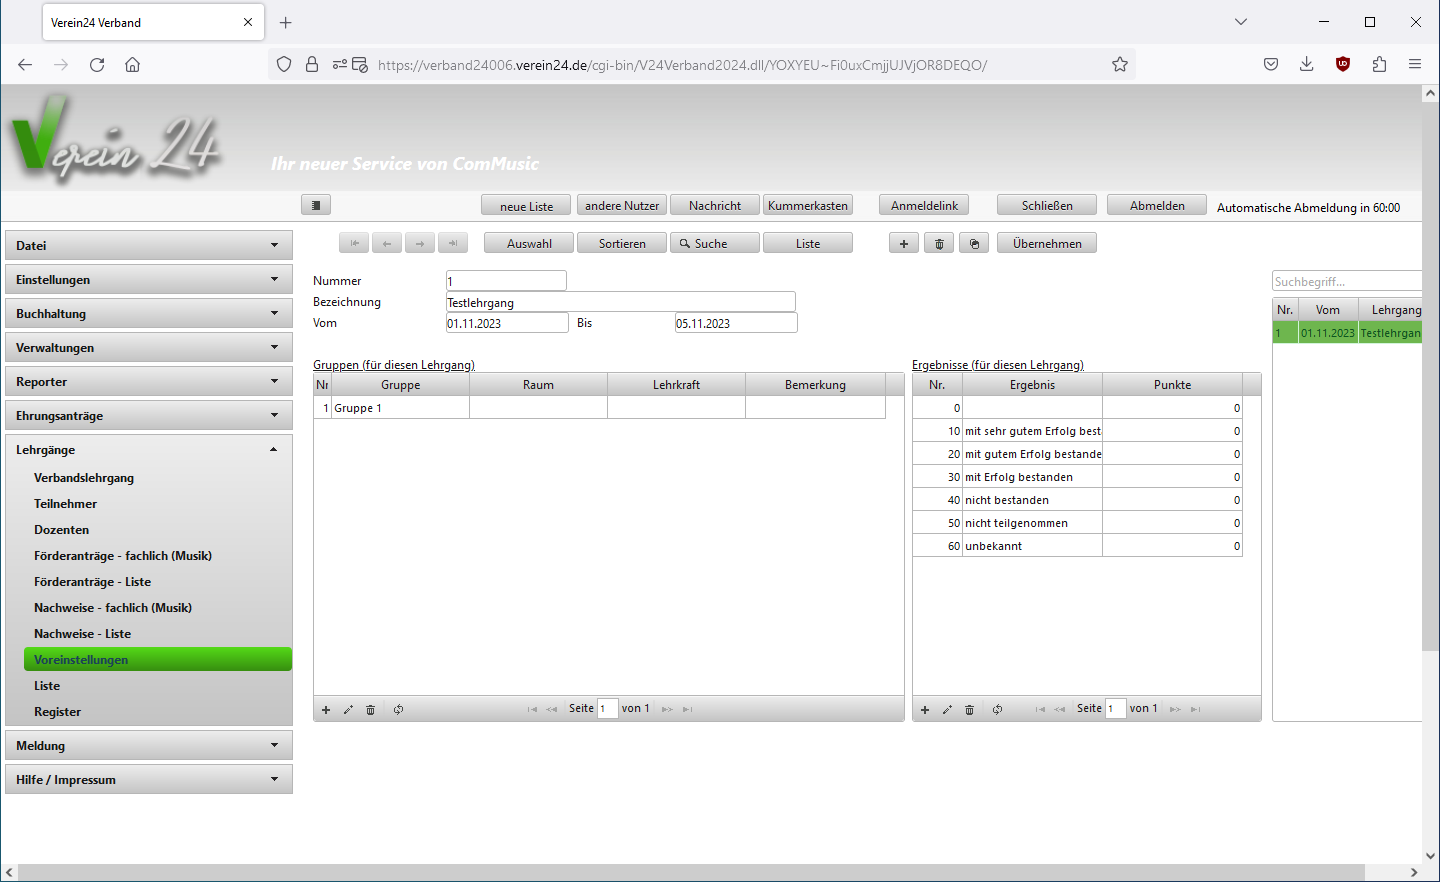
Task: Click the copy record icon beside Übernehmen
Action: point(974,243)
